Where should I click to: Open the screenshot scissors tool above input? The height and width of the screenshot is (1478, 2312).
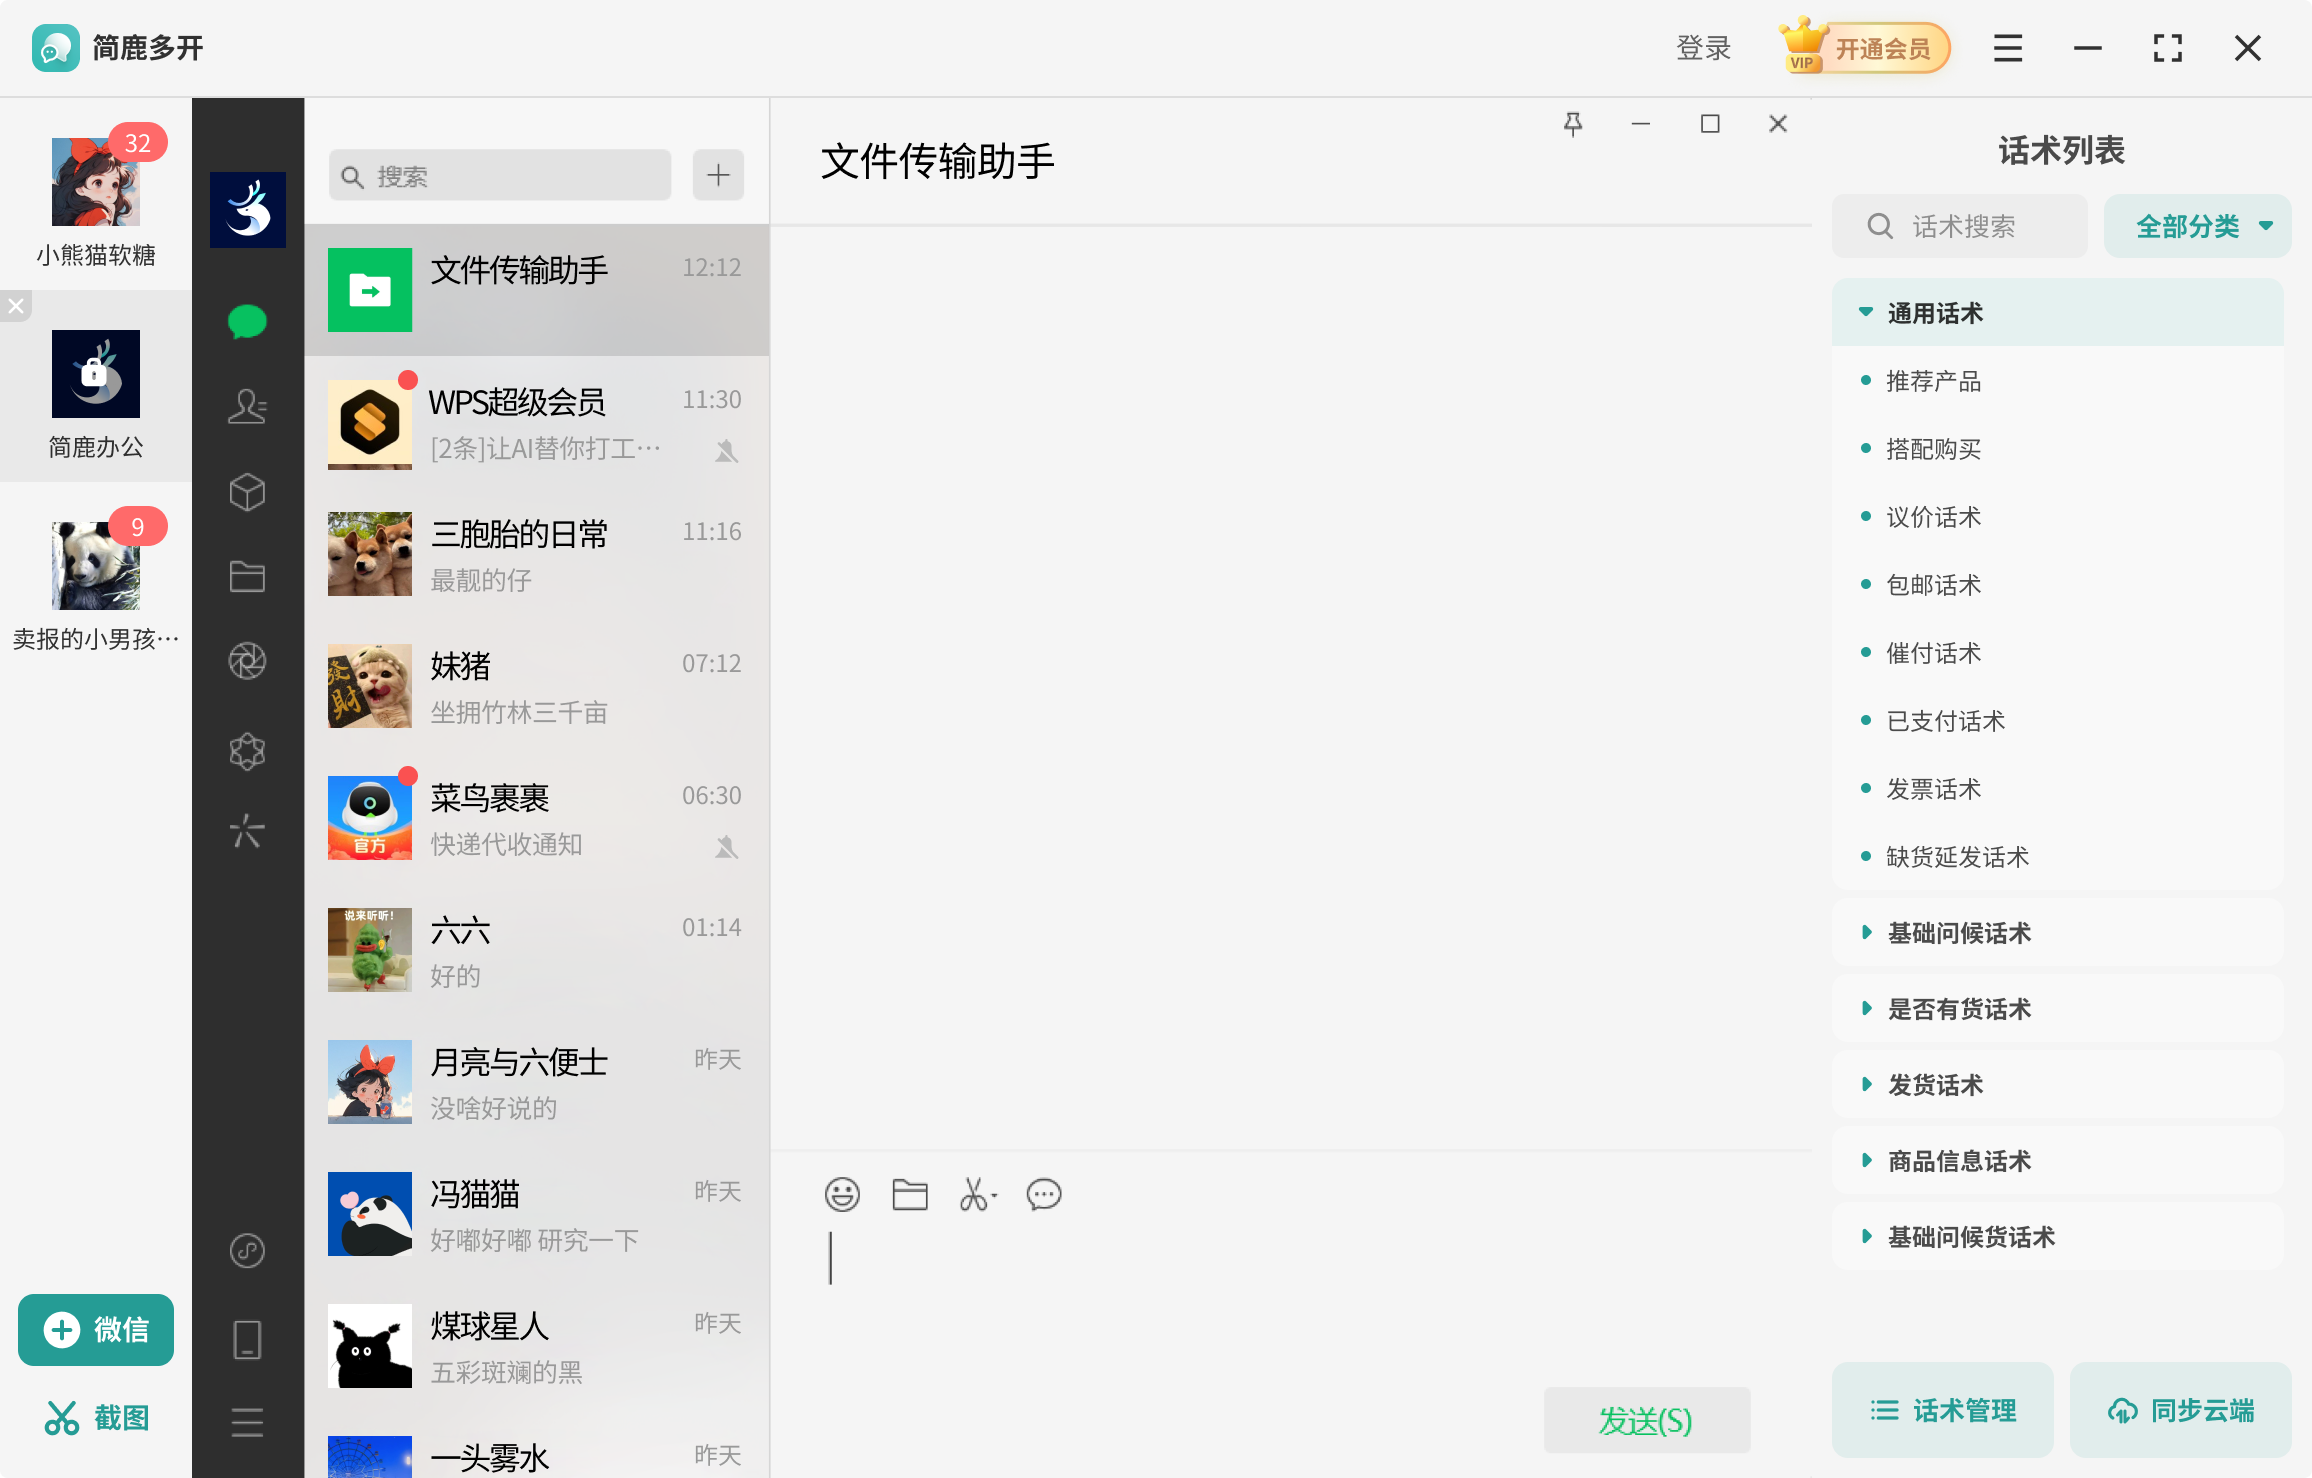click(975, 1194)
